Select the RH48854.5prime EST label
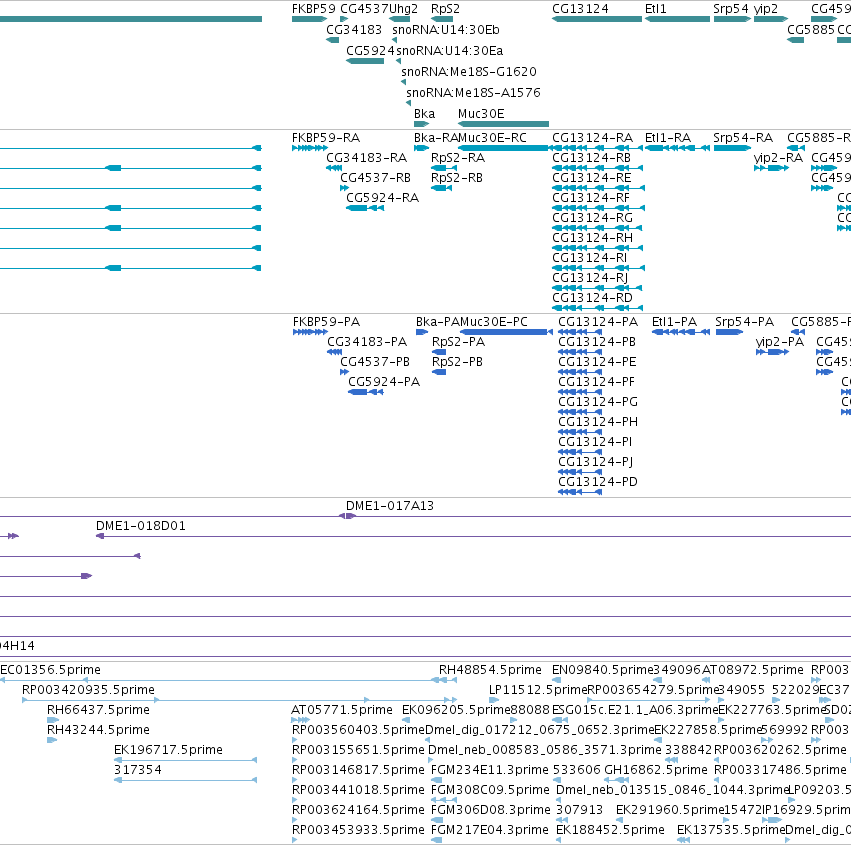Viewport: 851px width, 845px height. coord(490,670)
